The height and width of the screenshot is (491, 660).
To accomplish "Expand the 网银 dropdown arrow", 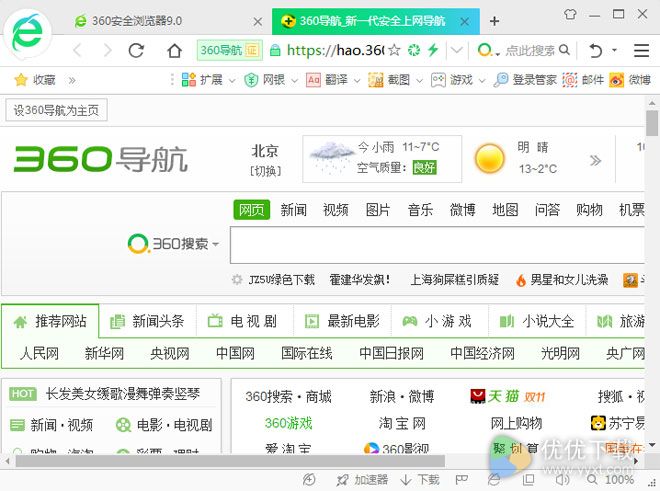I will click(x=294, y=80).
